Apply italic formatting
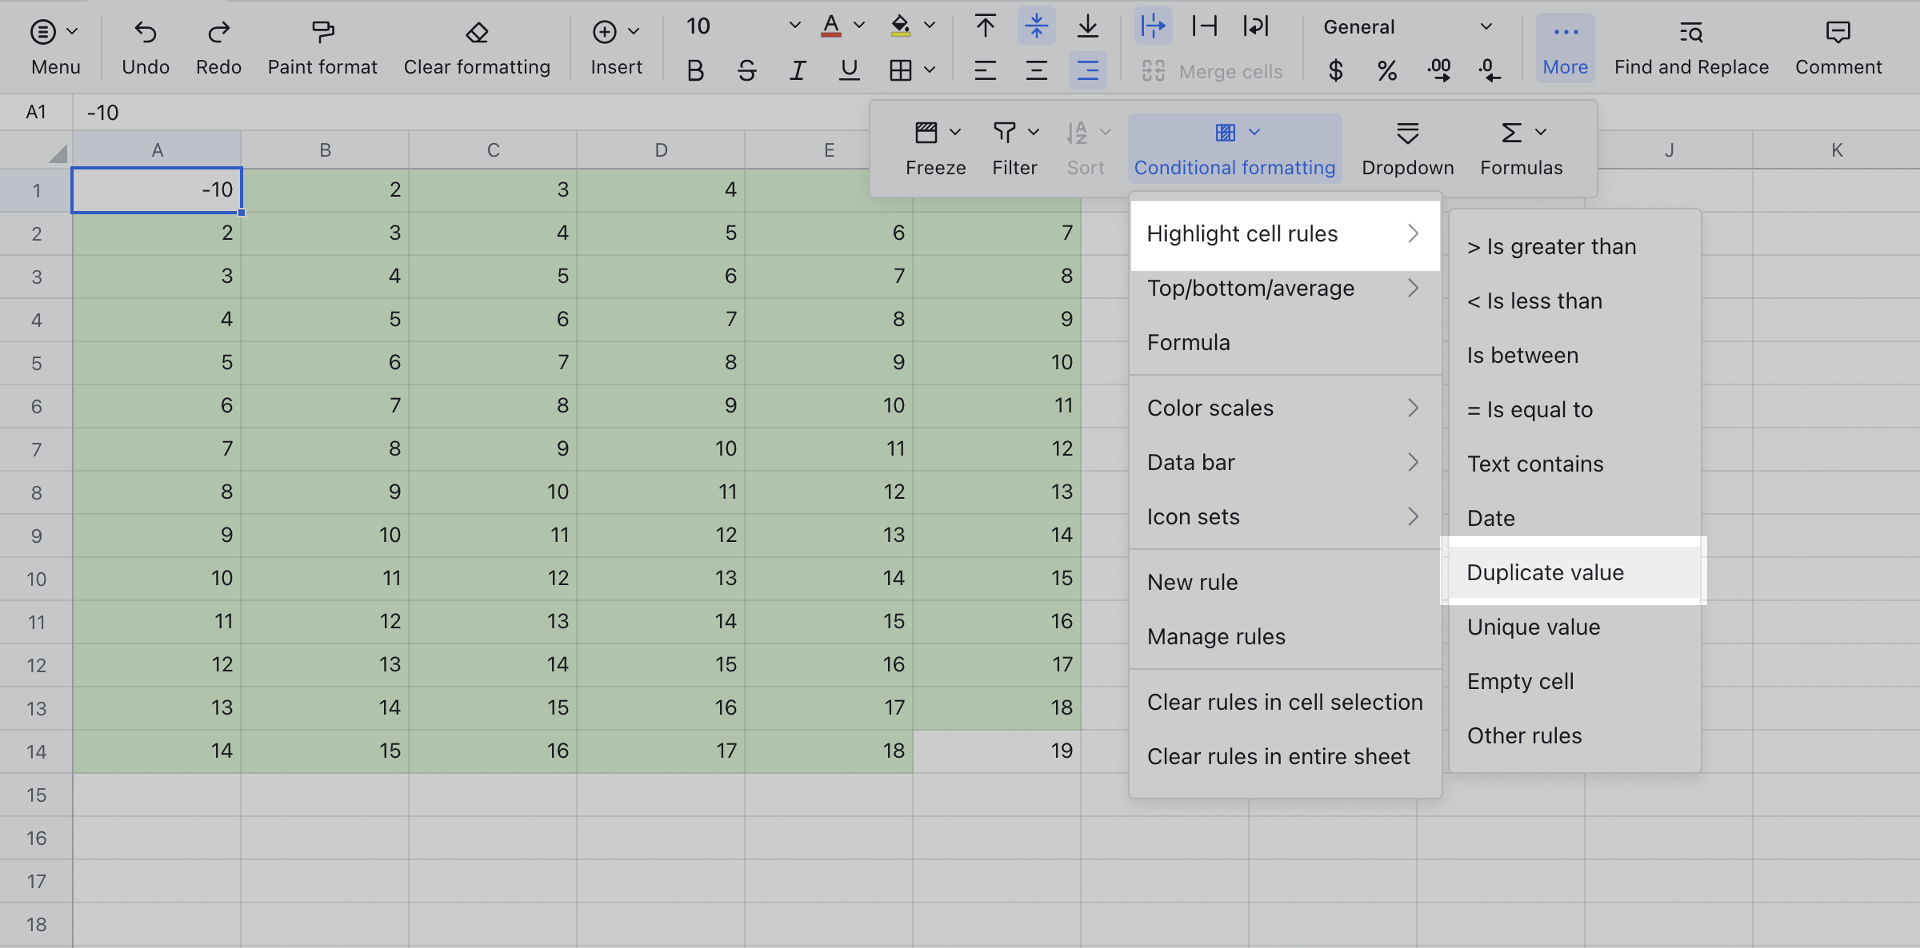This screenshot has height=948, width=1920. [x=797, y=70]
